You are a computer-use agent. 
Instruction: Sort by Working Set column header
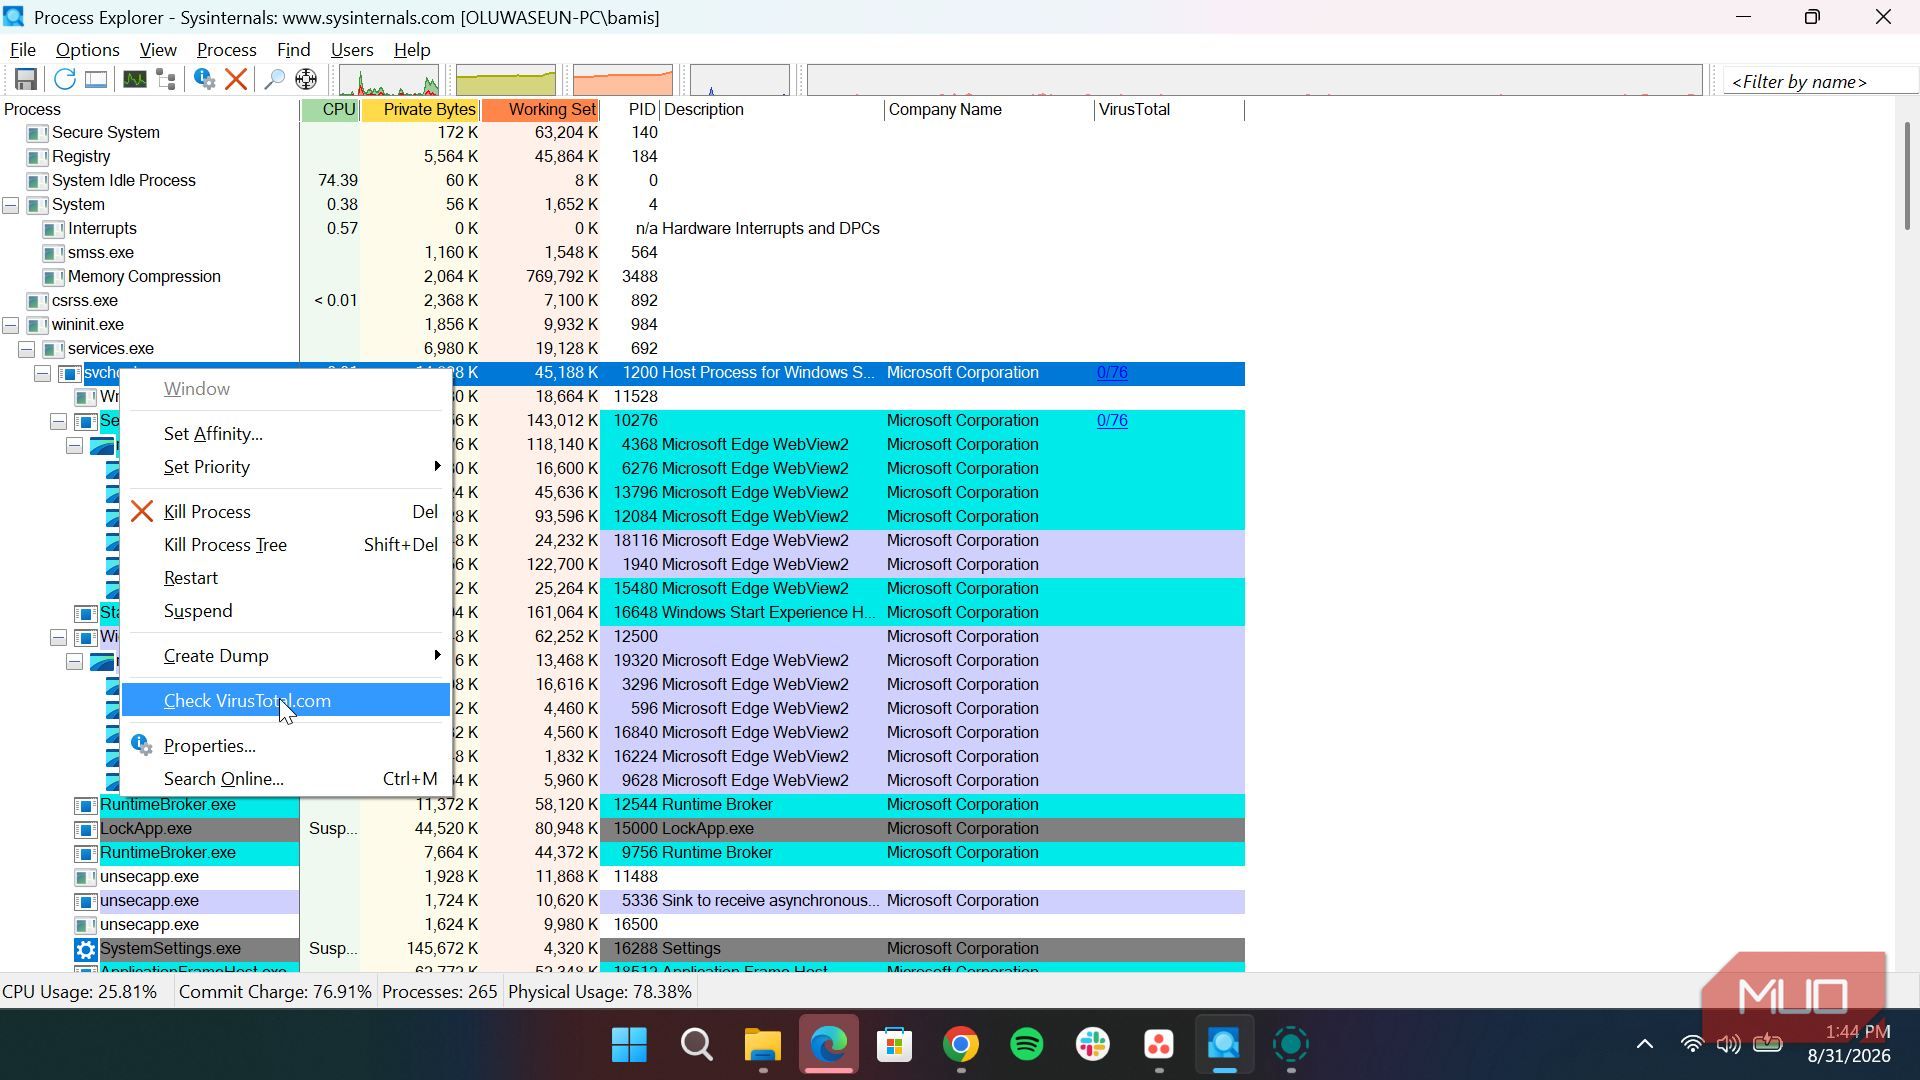tap(540, 110)
